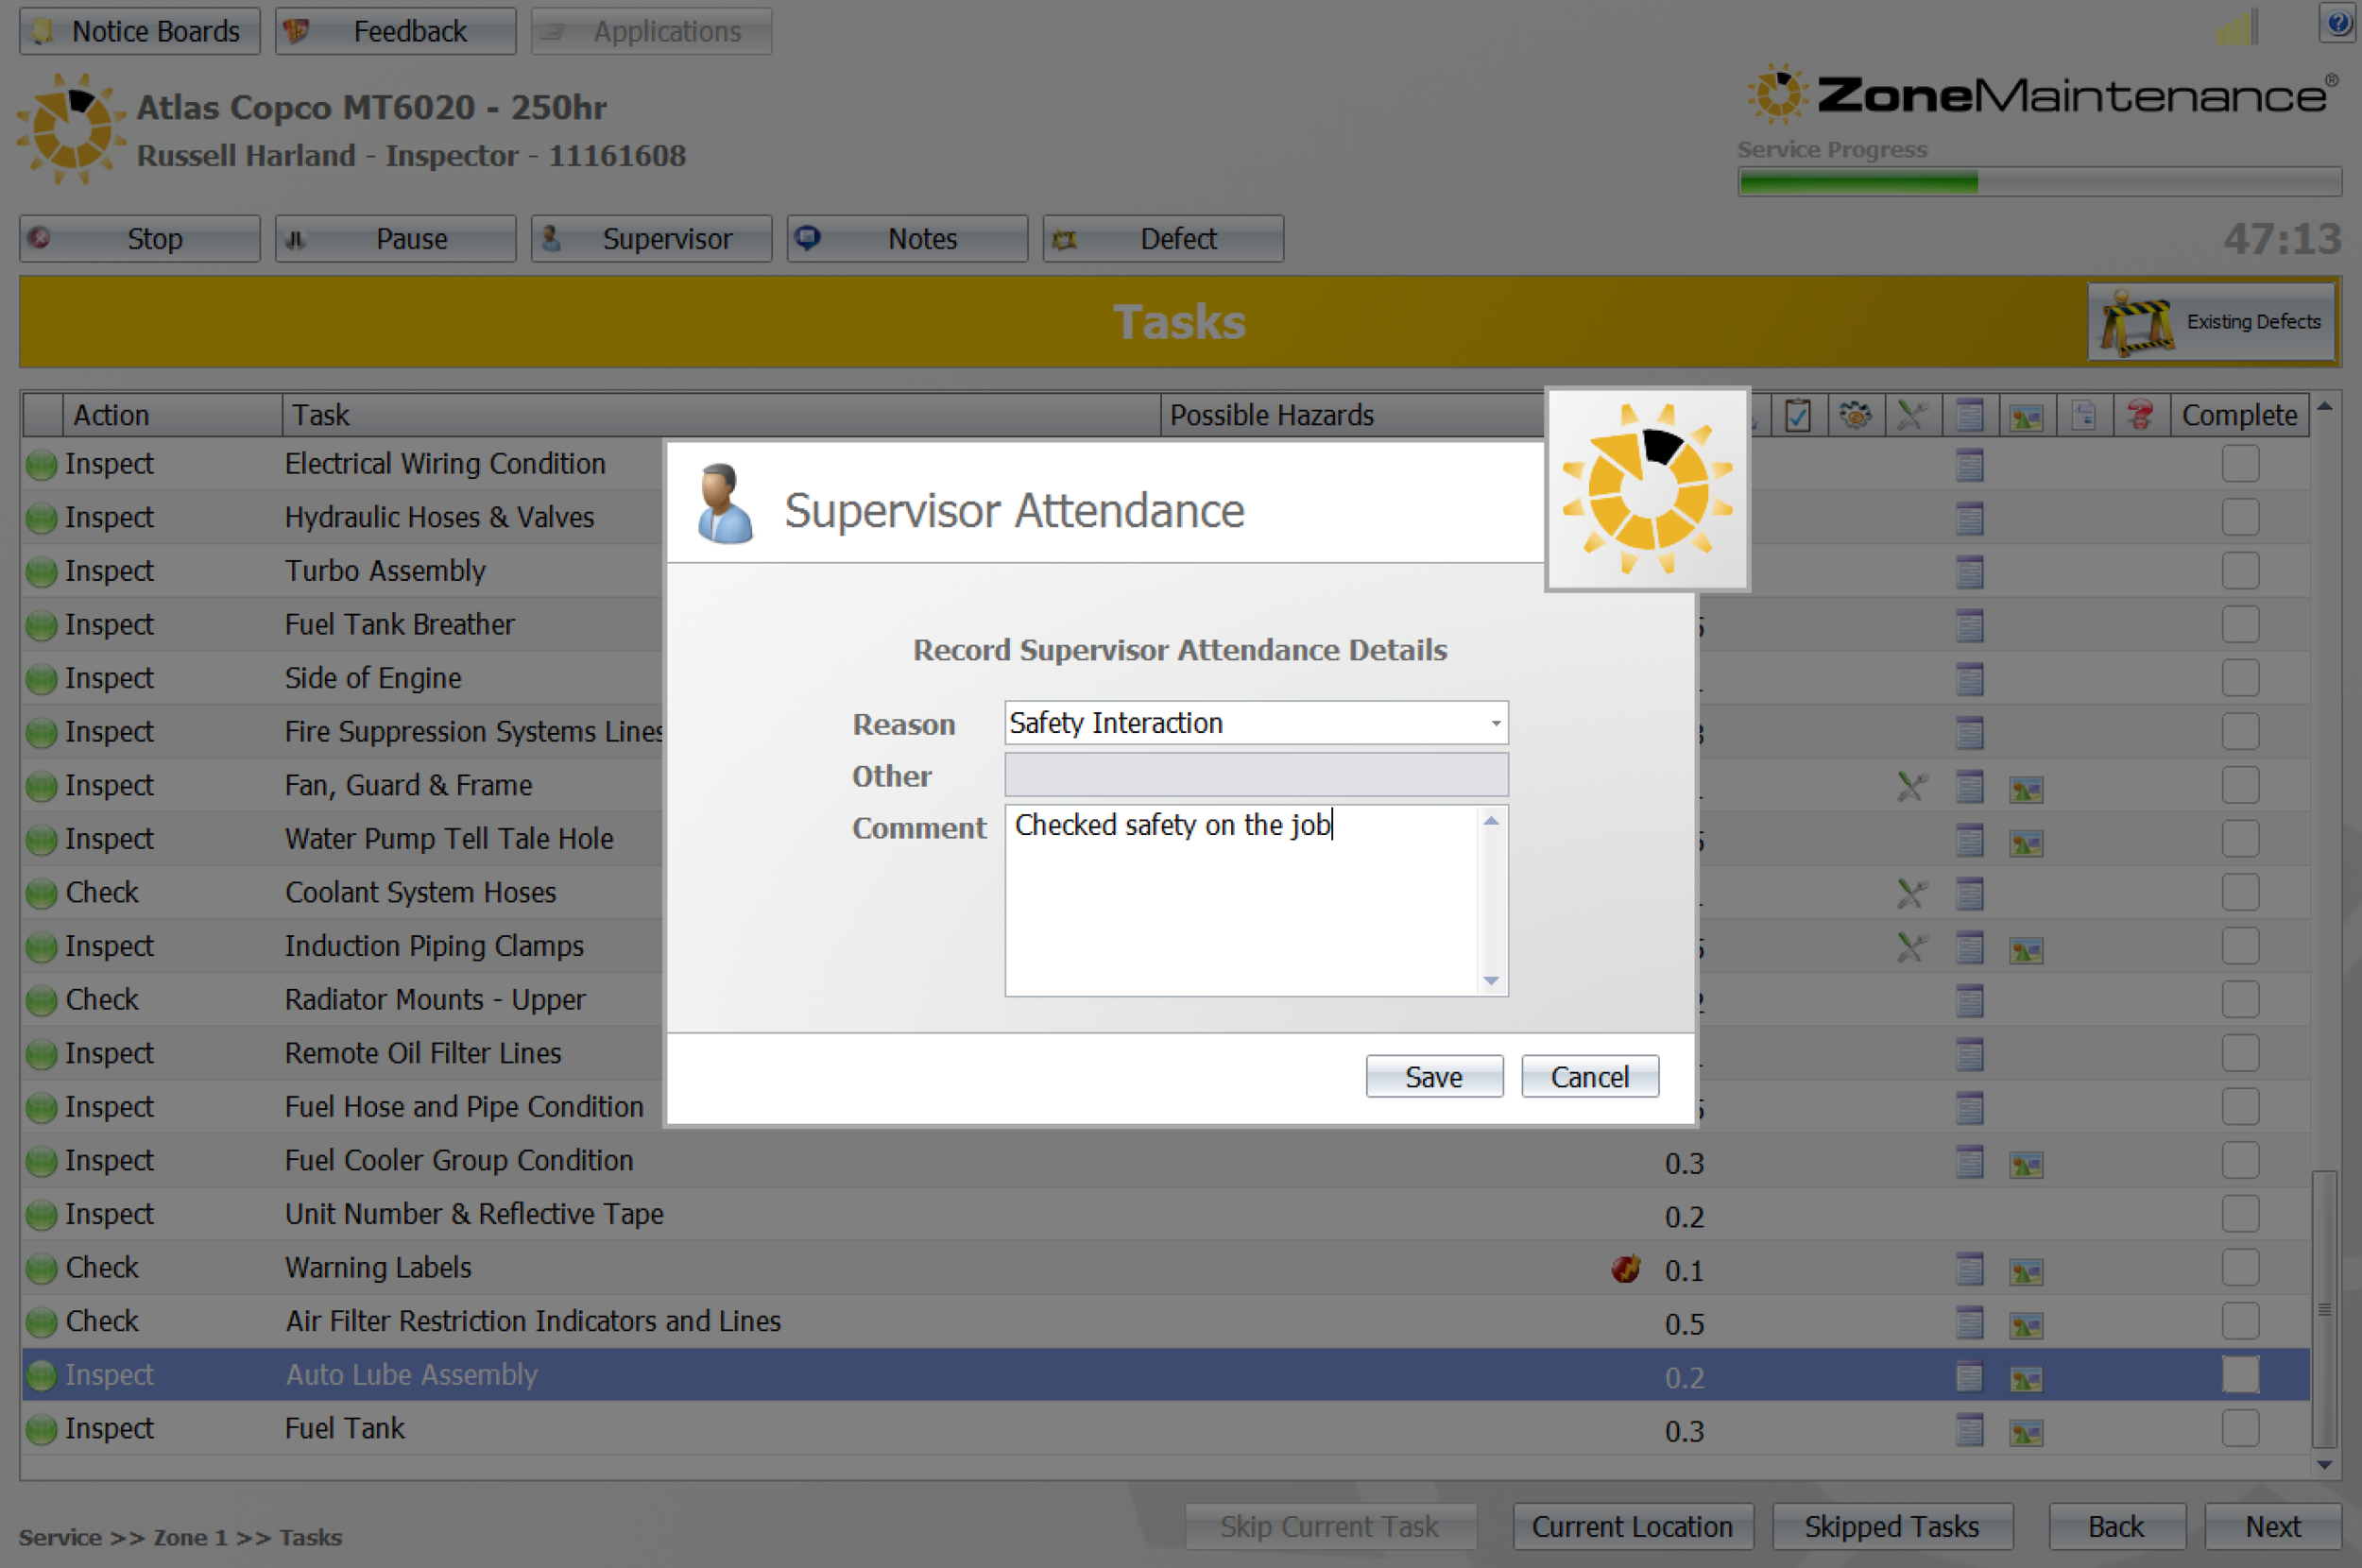Click the checklist column header icon
Image resolution: width=2362 pixels, height=1568 pixels.
pyautogui.click(x=1798, y=415)
